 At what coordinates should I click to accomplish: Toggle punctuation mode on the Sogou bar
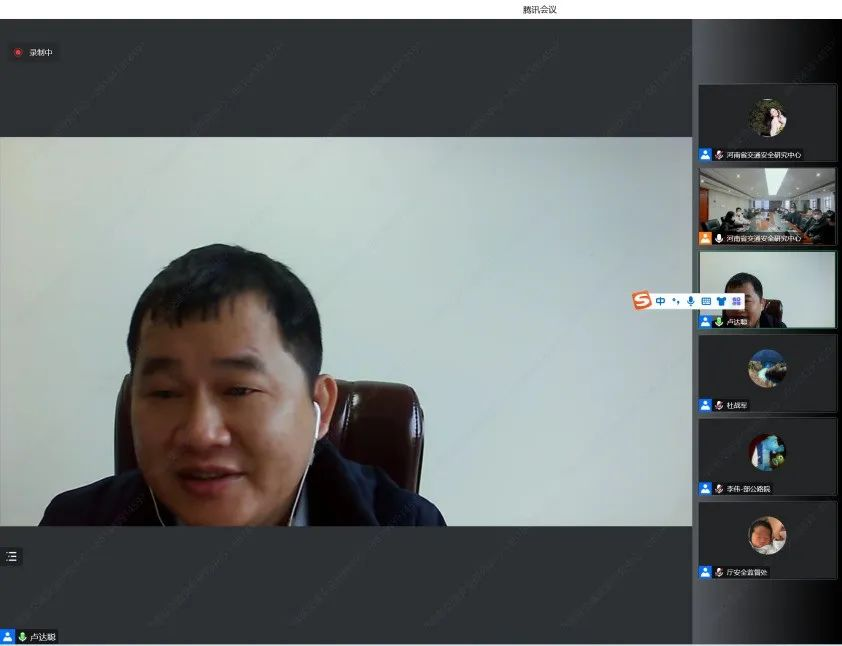(x=676, y=301)
